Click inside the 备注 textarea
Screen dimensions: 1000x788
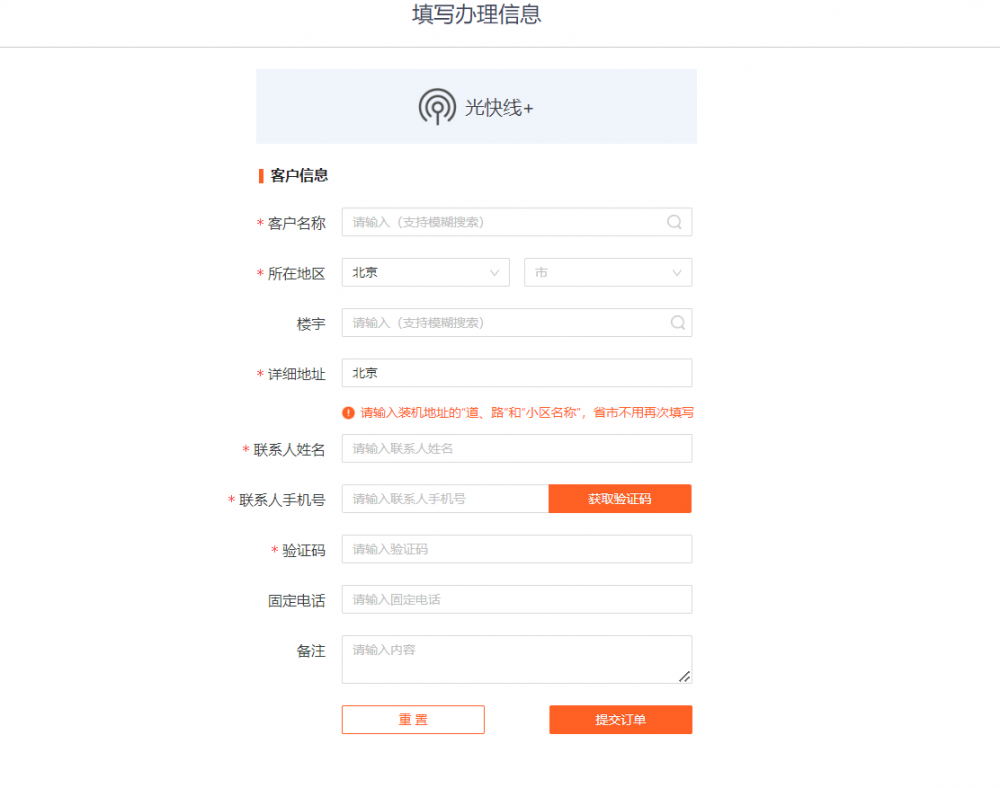(x=517, y=659)
